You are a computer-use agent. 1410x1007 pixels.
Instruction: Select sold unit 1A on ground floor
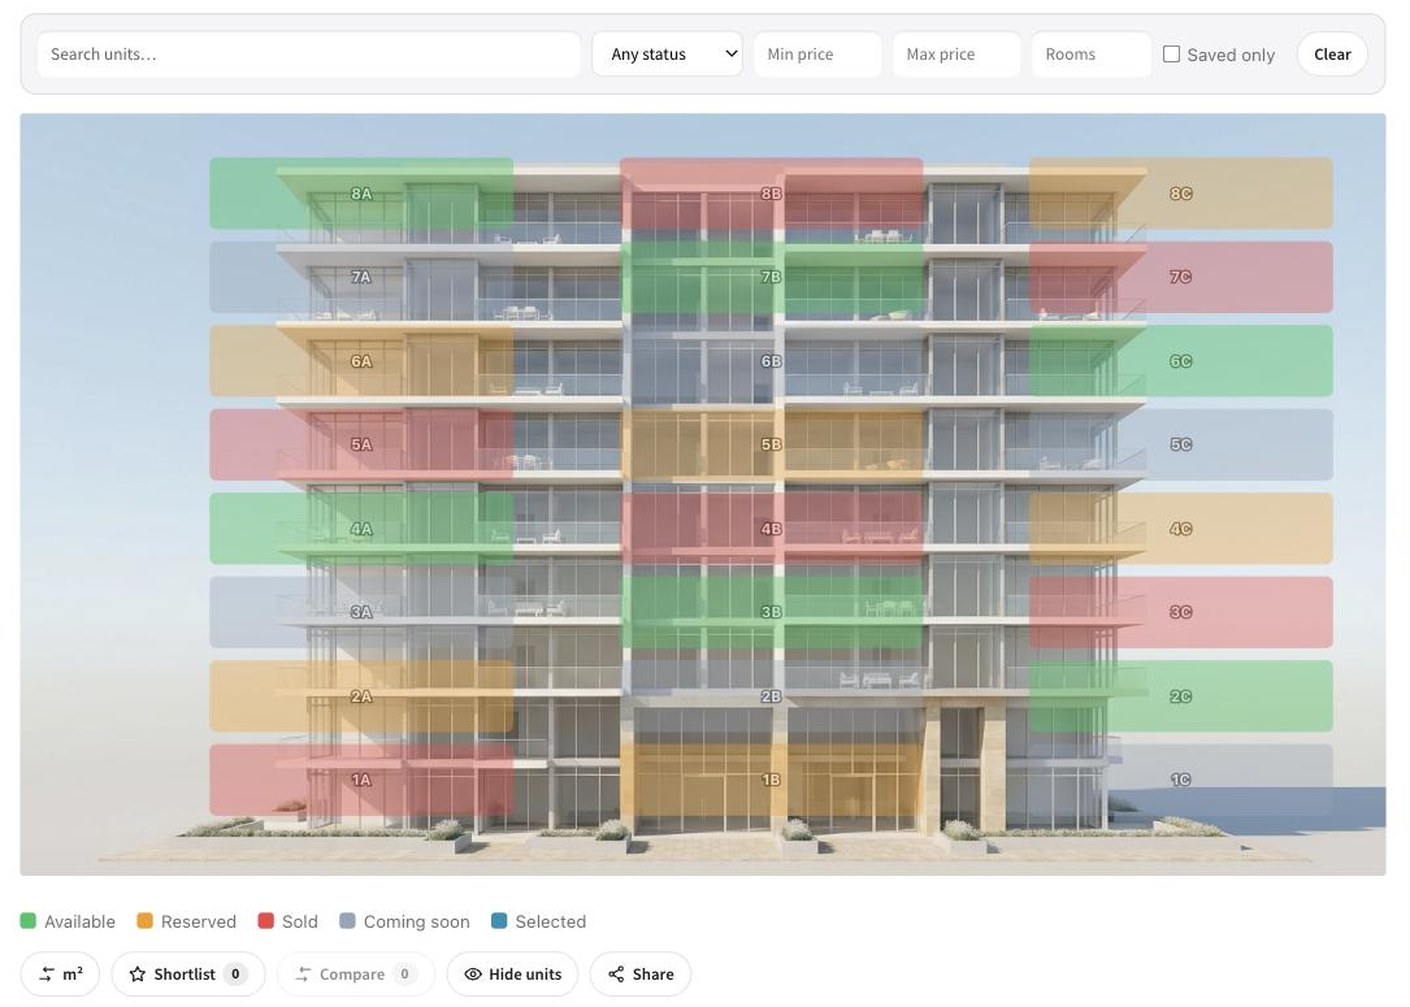click(361, 779)
